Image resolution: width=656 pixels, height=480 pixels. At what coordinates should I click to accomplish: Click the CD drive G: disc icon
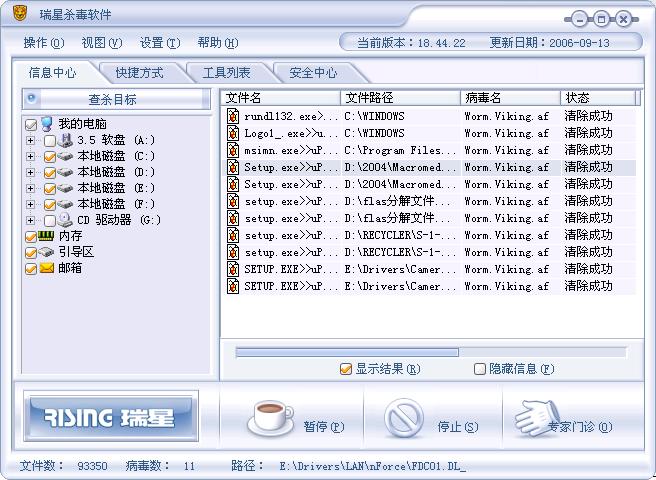[65, 220]
